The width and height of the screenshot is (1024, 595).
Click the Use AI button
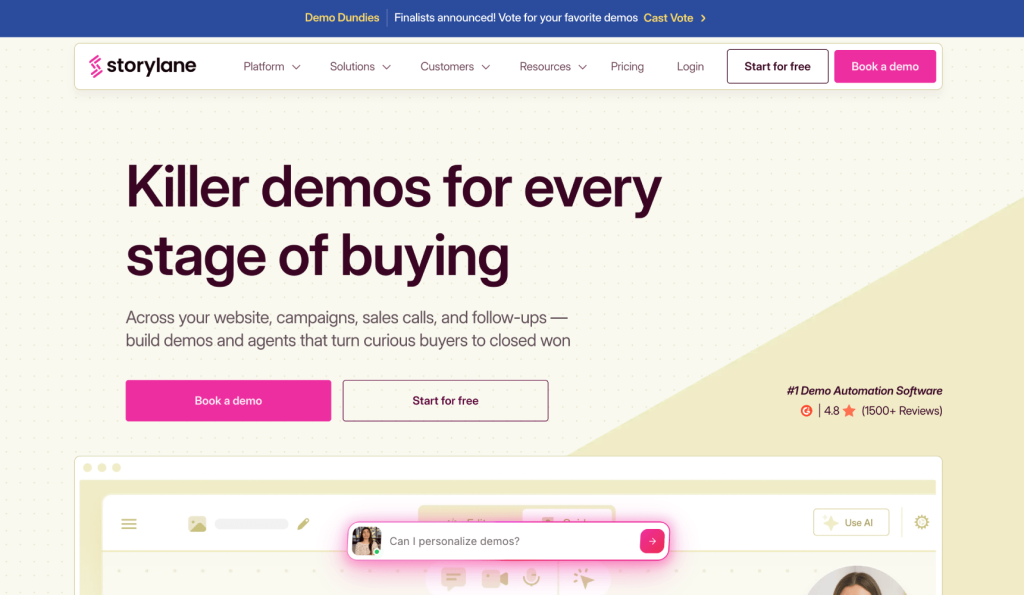851,523
